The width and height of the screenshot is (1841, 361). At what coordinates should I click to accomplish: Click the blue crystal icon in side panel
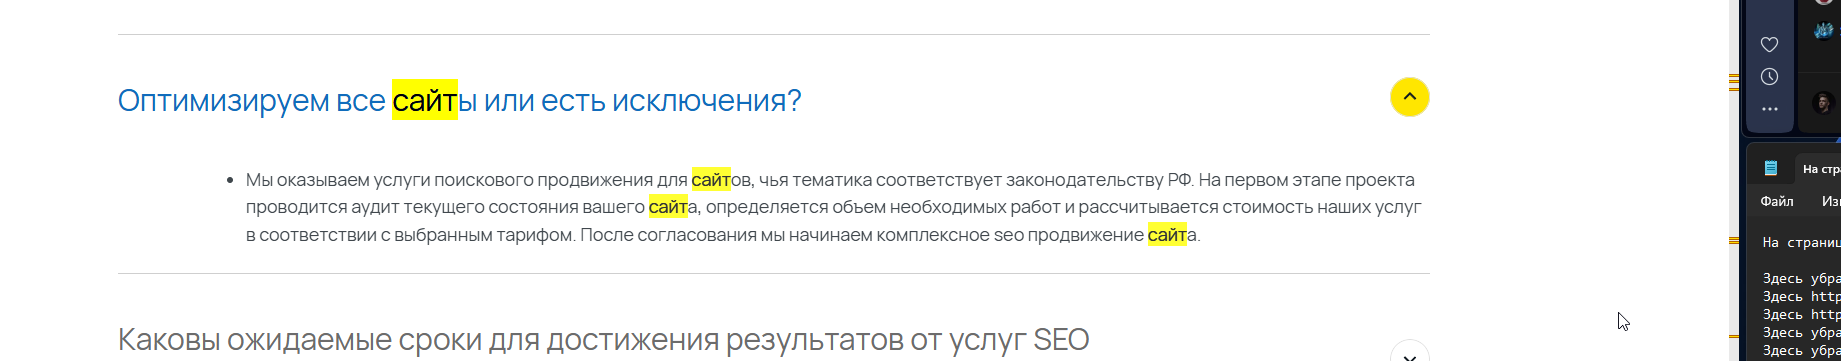click(x=1824, y=31)
